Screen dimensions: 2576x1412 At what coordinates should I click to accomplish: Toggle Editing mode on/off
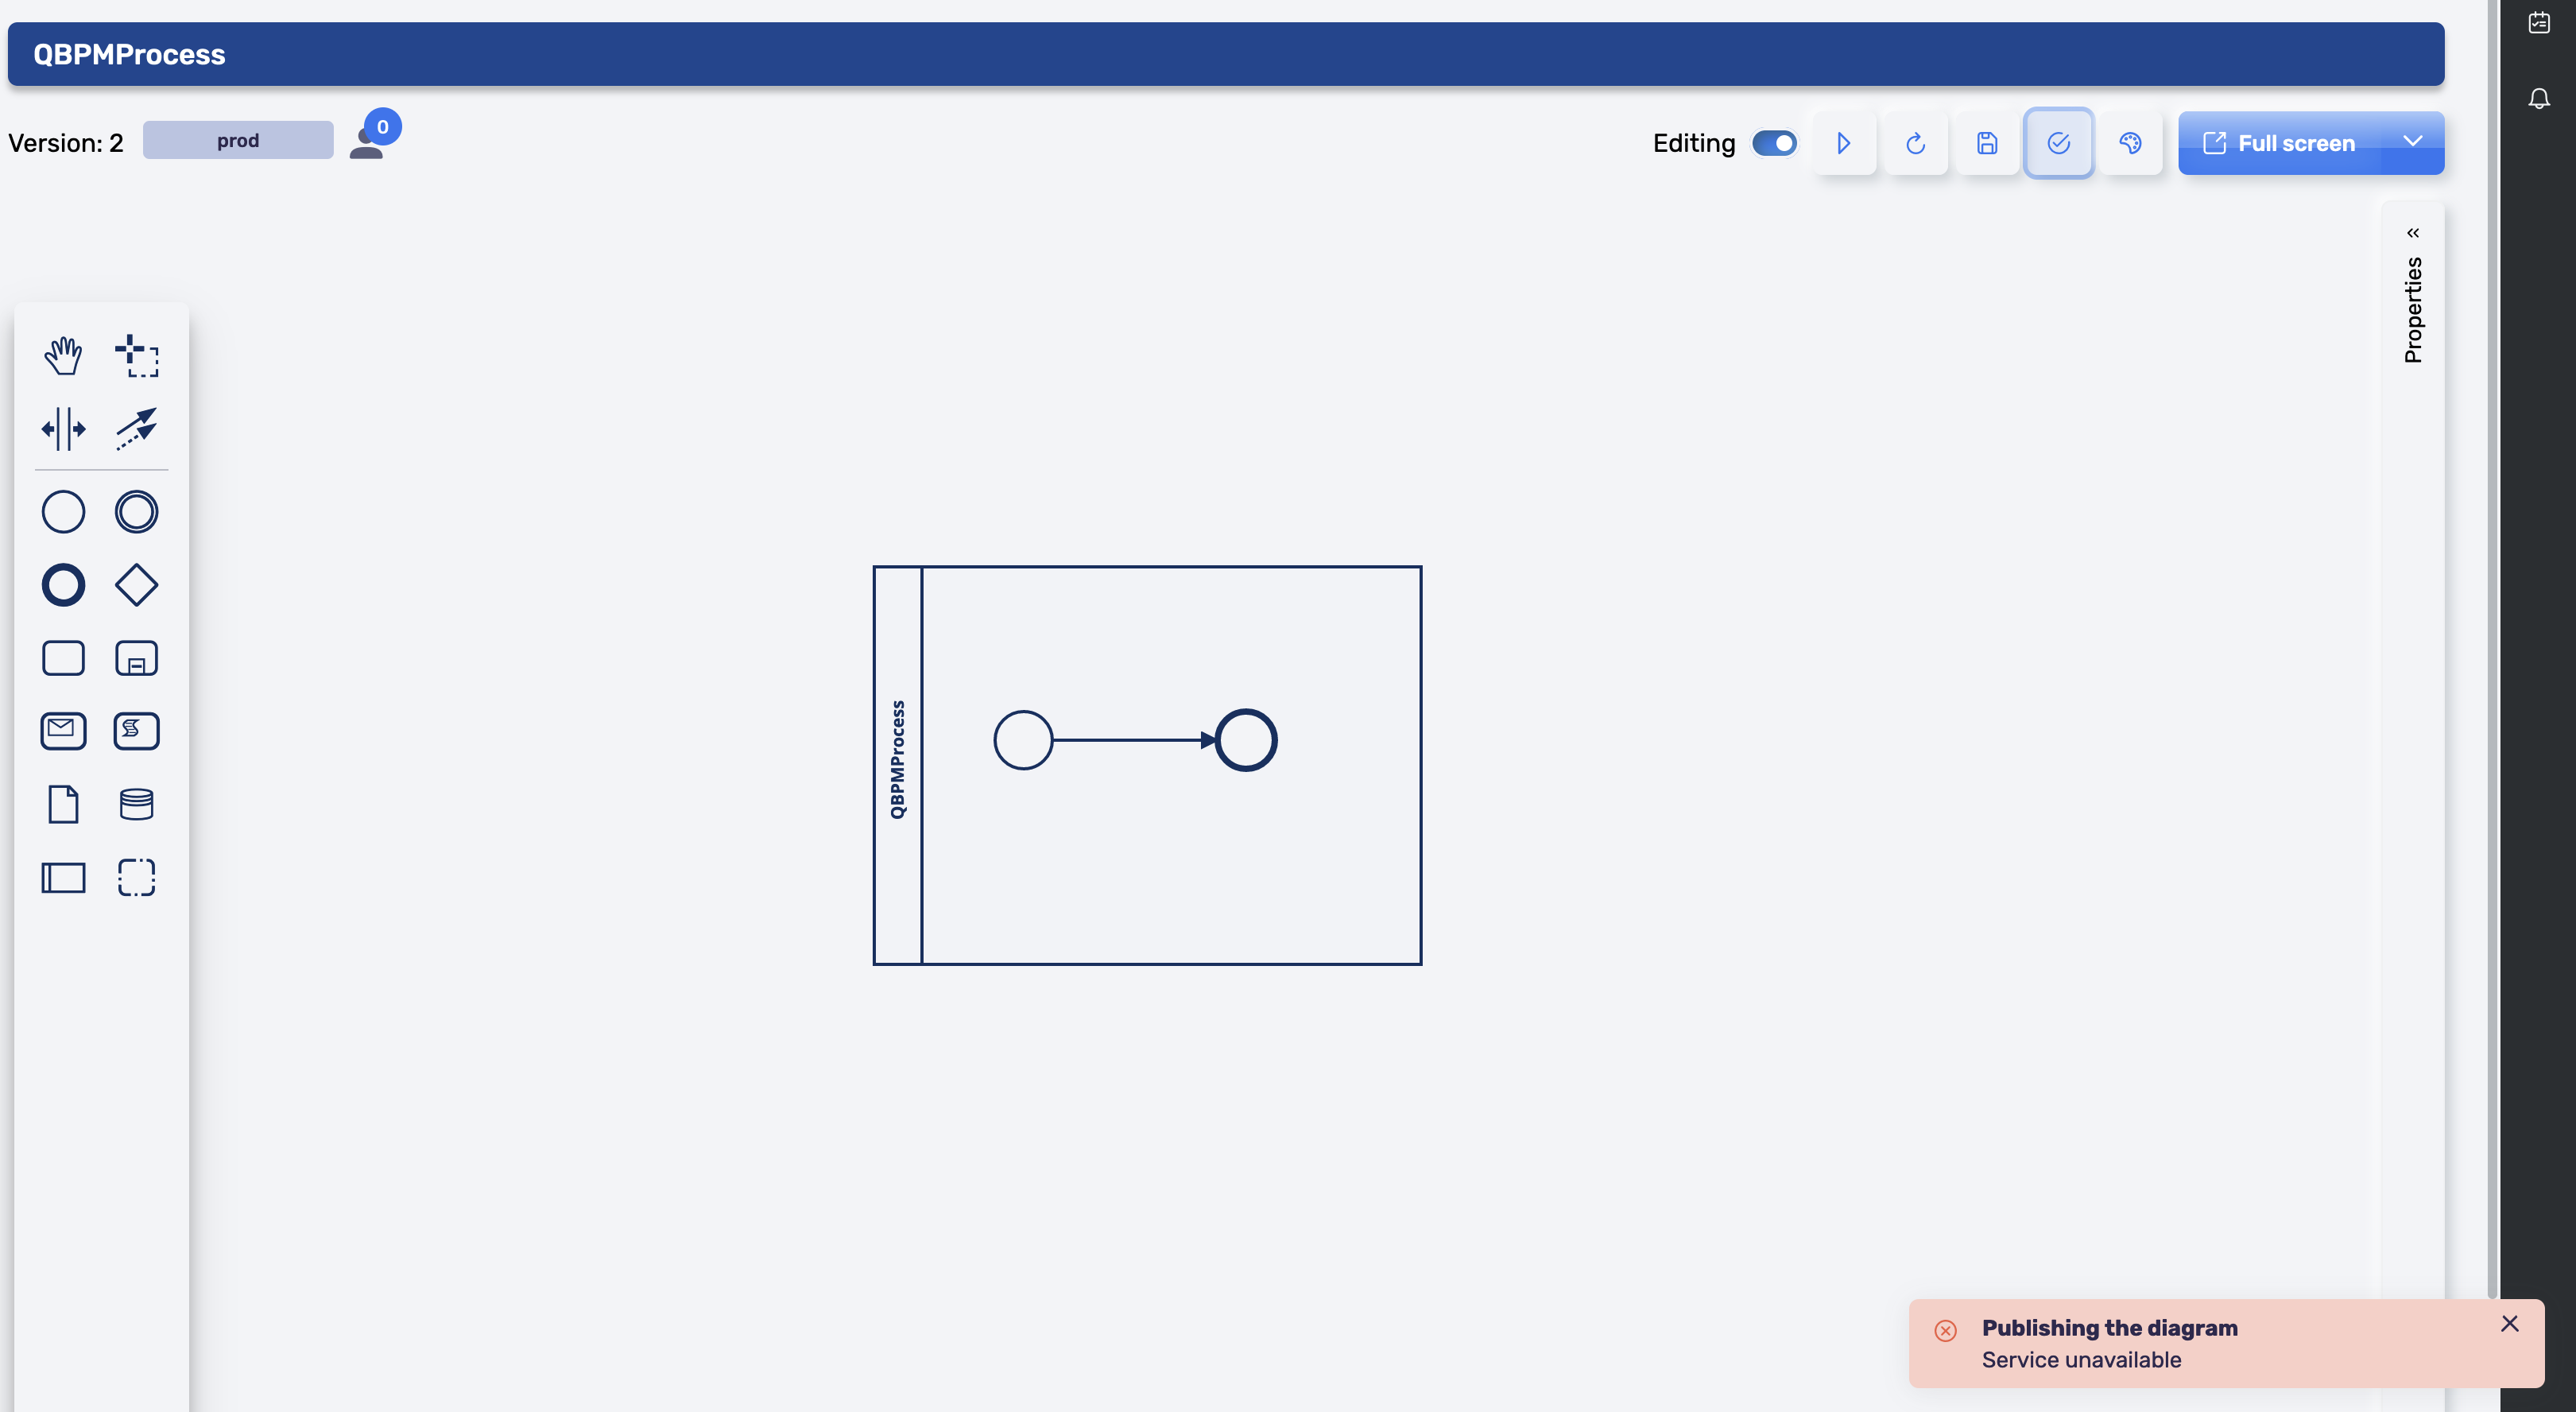tap(1775, 142)
